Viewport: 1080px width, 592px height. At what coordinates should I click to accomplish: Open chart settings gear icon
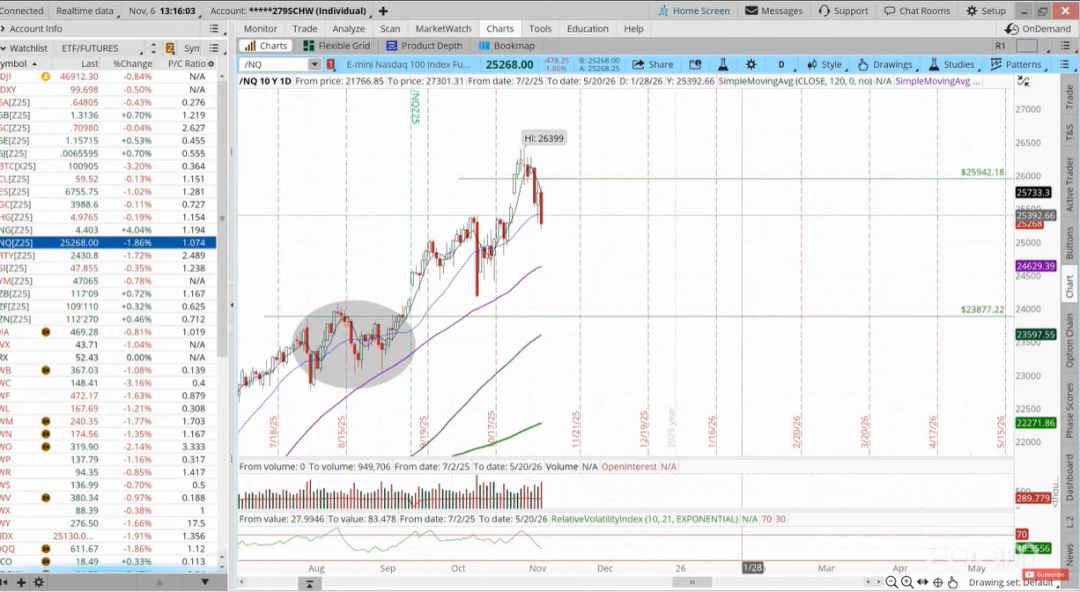tap(751, 64)
